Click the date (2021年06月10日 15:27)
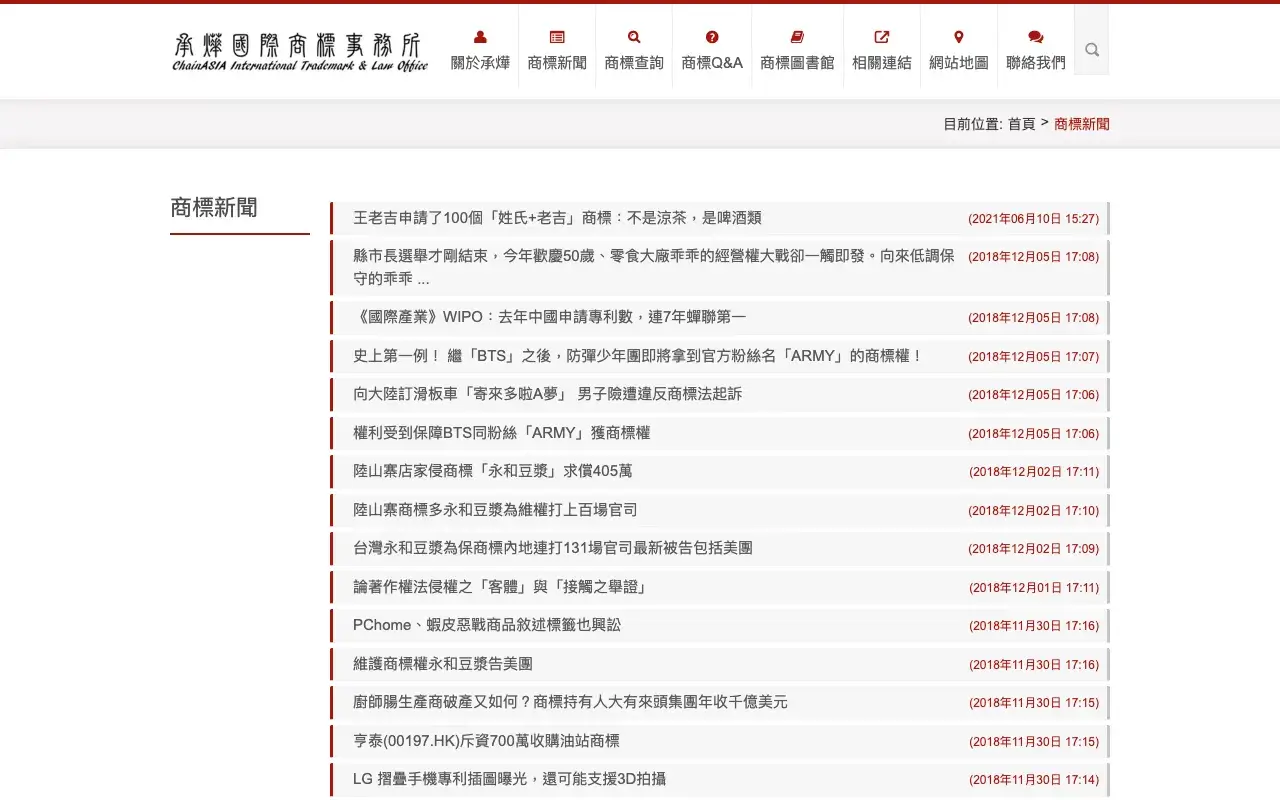This screenshot has width=1280, height=800. tap(1033, 218)
